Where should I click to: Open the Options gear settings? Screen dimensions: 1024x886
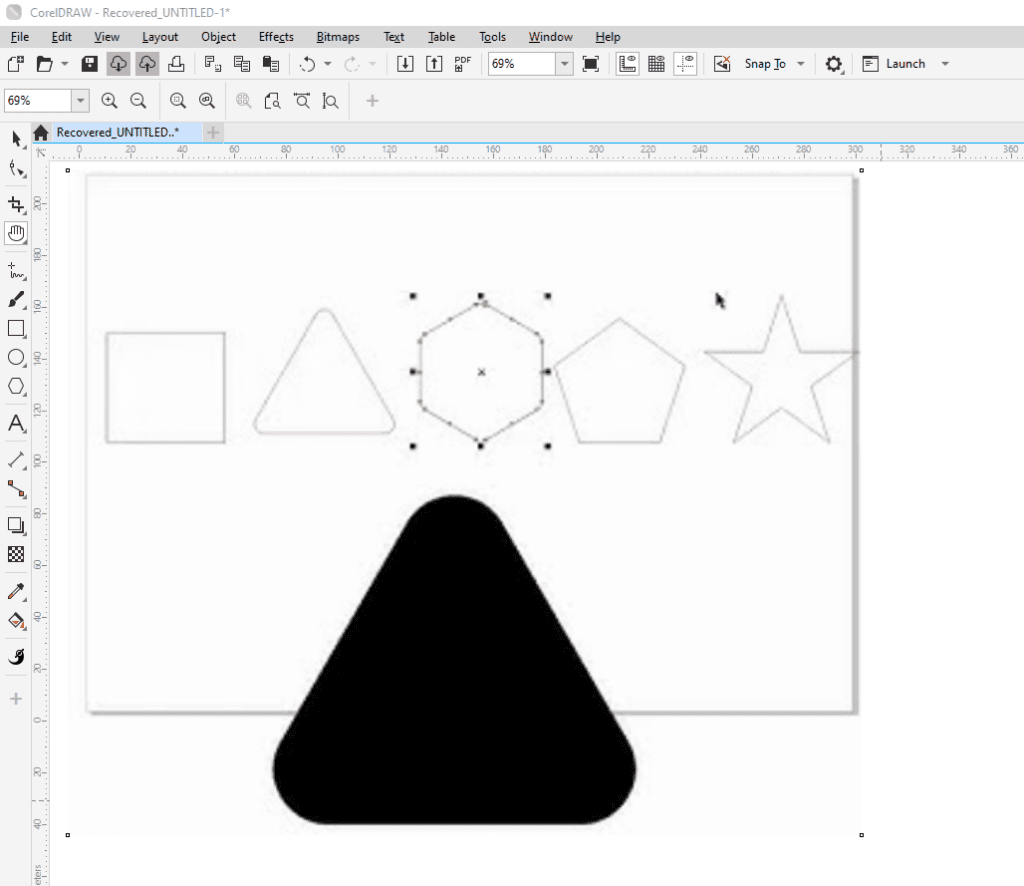tap(833, 63)
